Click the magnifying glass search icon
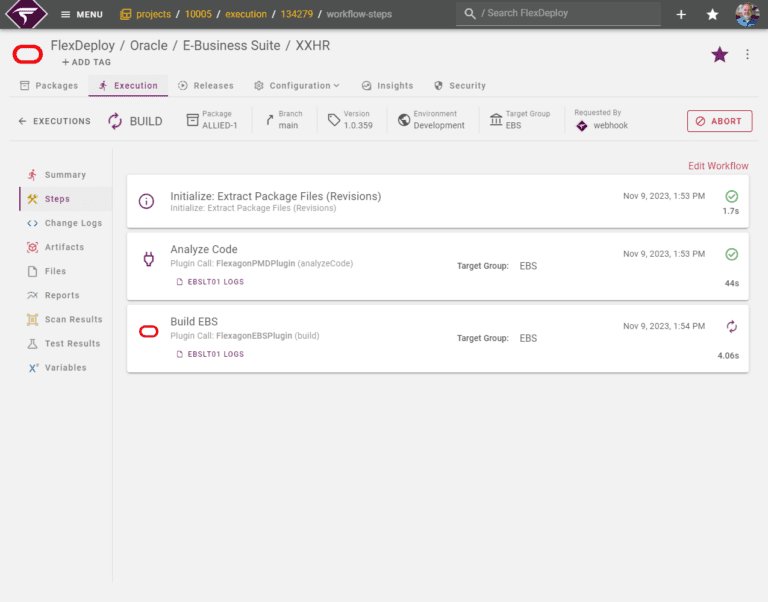 tap(470, 14)
